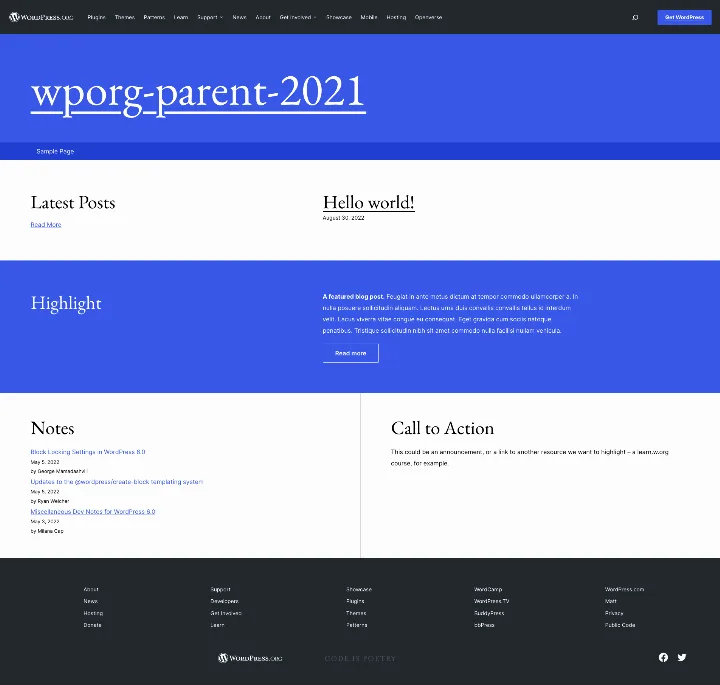
Task: Click the News link in the footer
Action: tap(90, 601)
